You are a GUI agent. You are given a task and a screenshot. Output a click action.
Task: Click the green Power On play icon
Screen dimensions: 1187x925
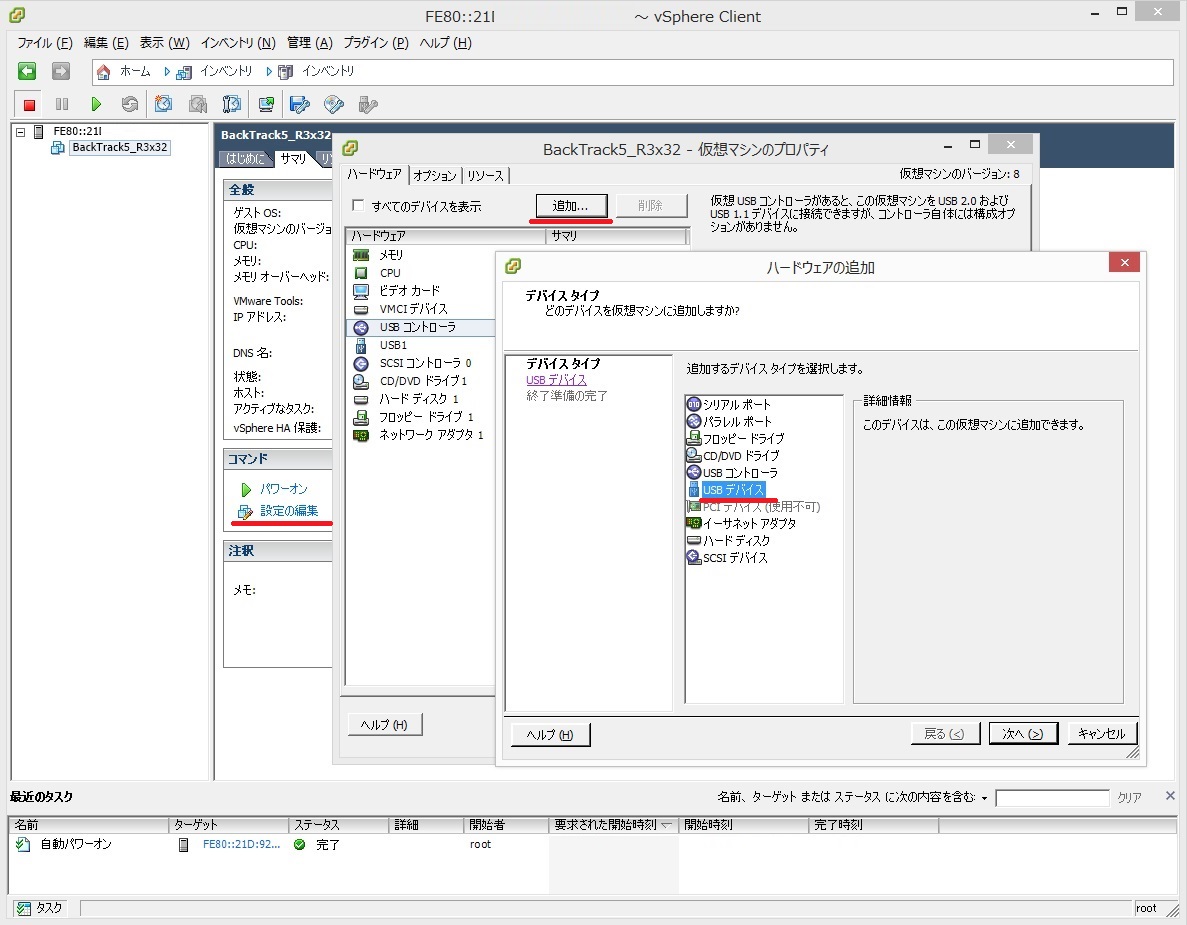click(95, 104)
